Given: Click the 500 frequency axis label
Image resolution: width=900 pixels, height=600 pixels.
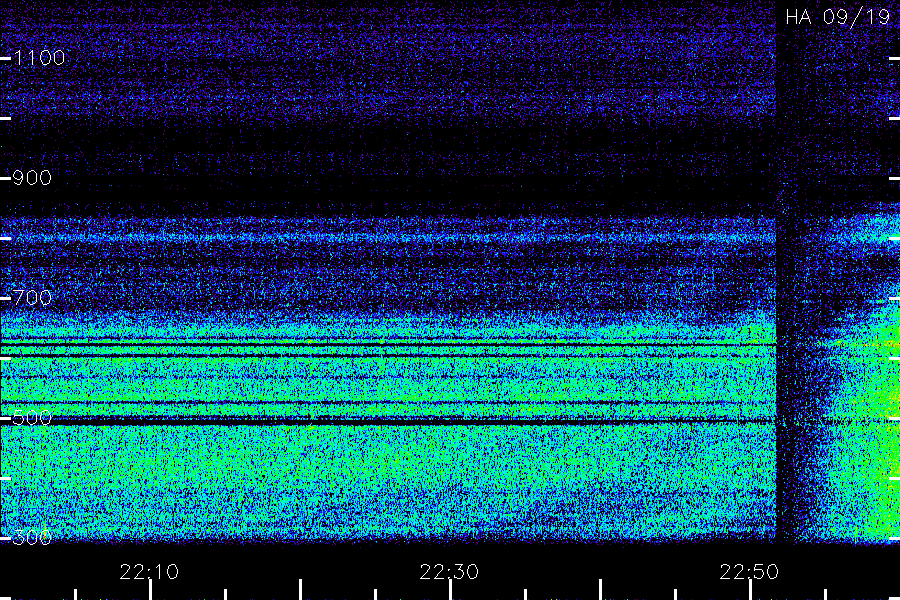Looking at the screenshot, I should 32,417.
